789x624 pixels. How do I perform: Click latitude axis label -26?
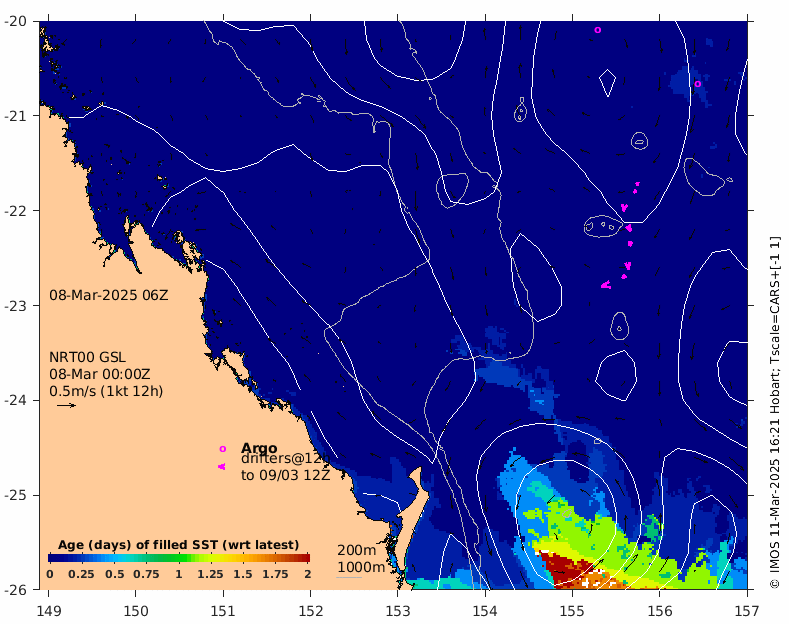[16, 589]
